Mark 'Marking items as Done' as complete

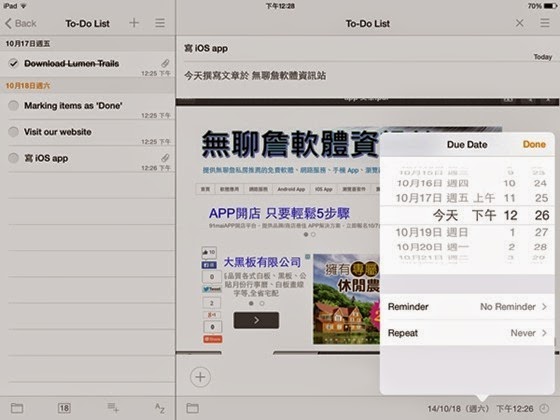pos(14,105)
